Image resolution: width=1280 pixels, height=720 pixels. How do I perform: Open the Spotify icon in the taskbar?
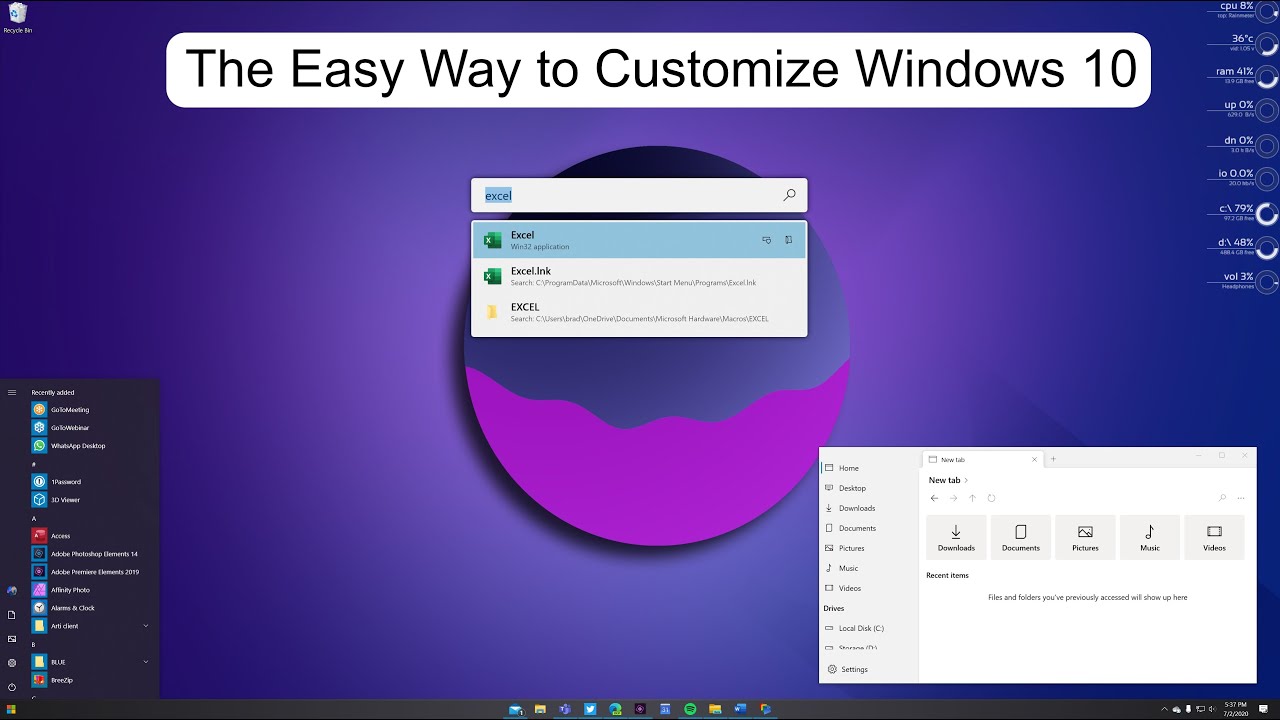690,709
